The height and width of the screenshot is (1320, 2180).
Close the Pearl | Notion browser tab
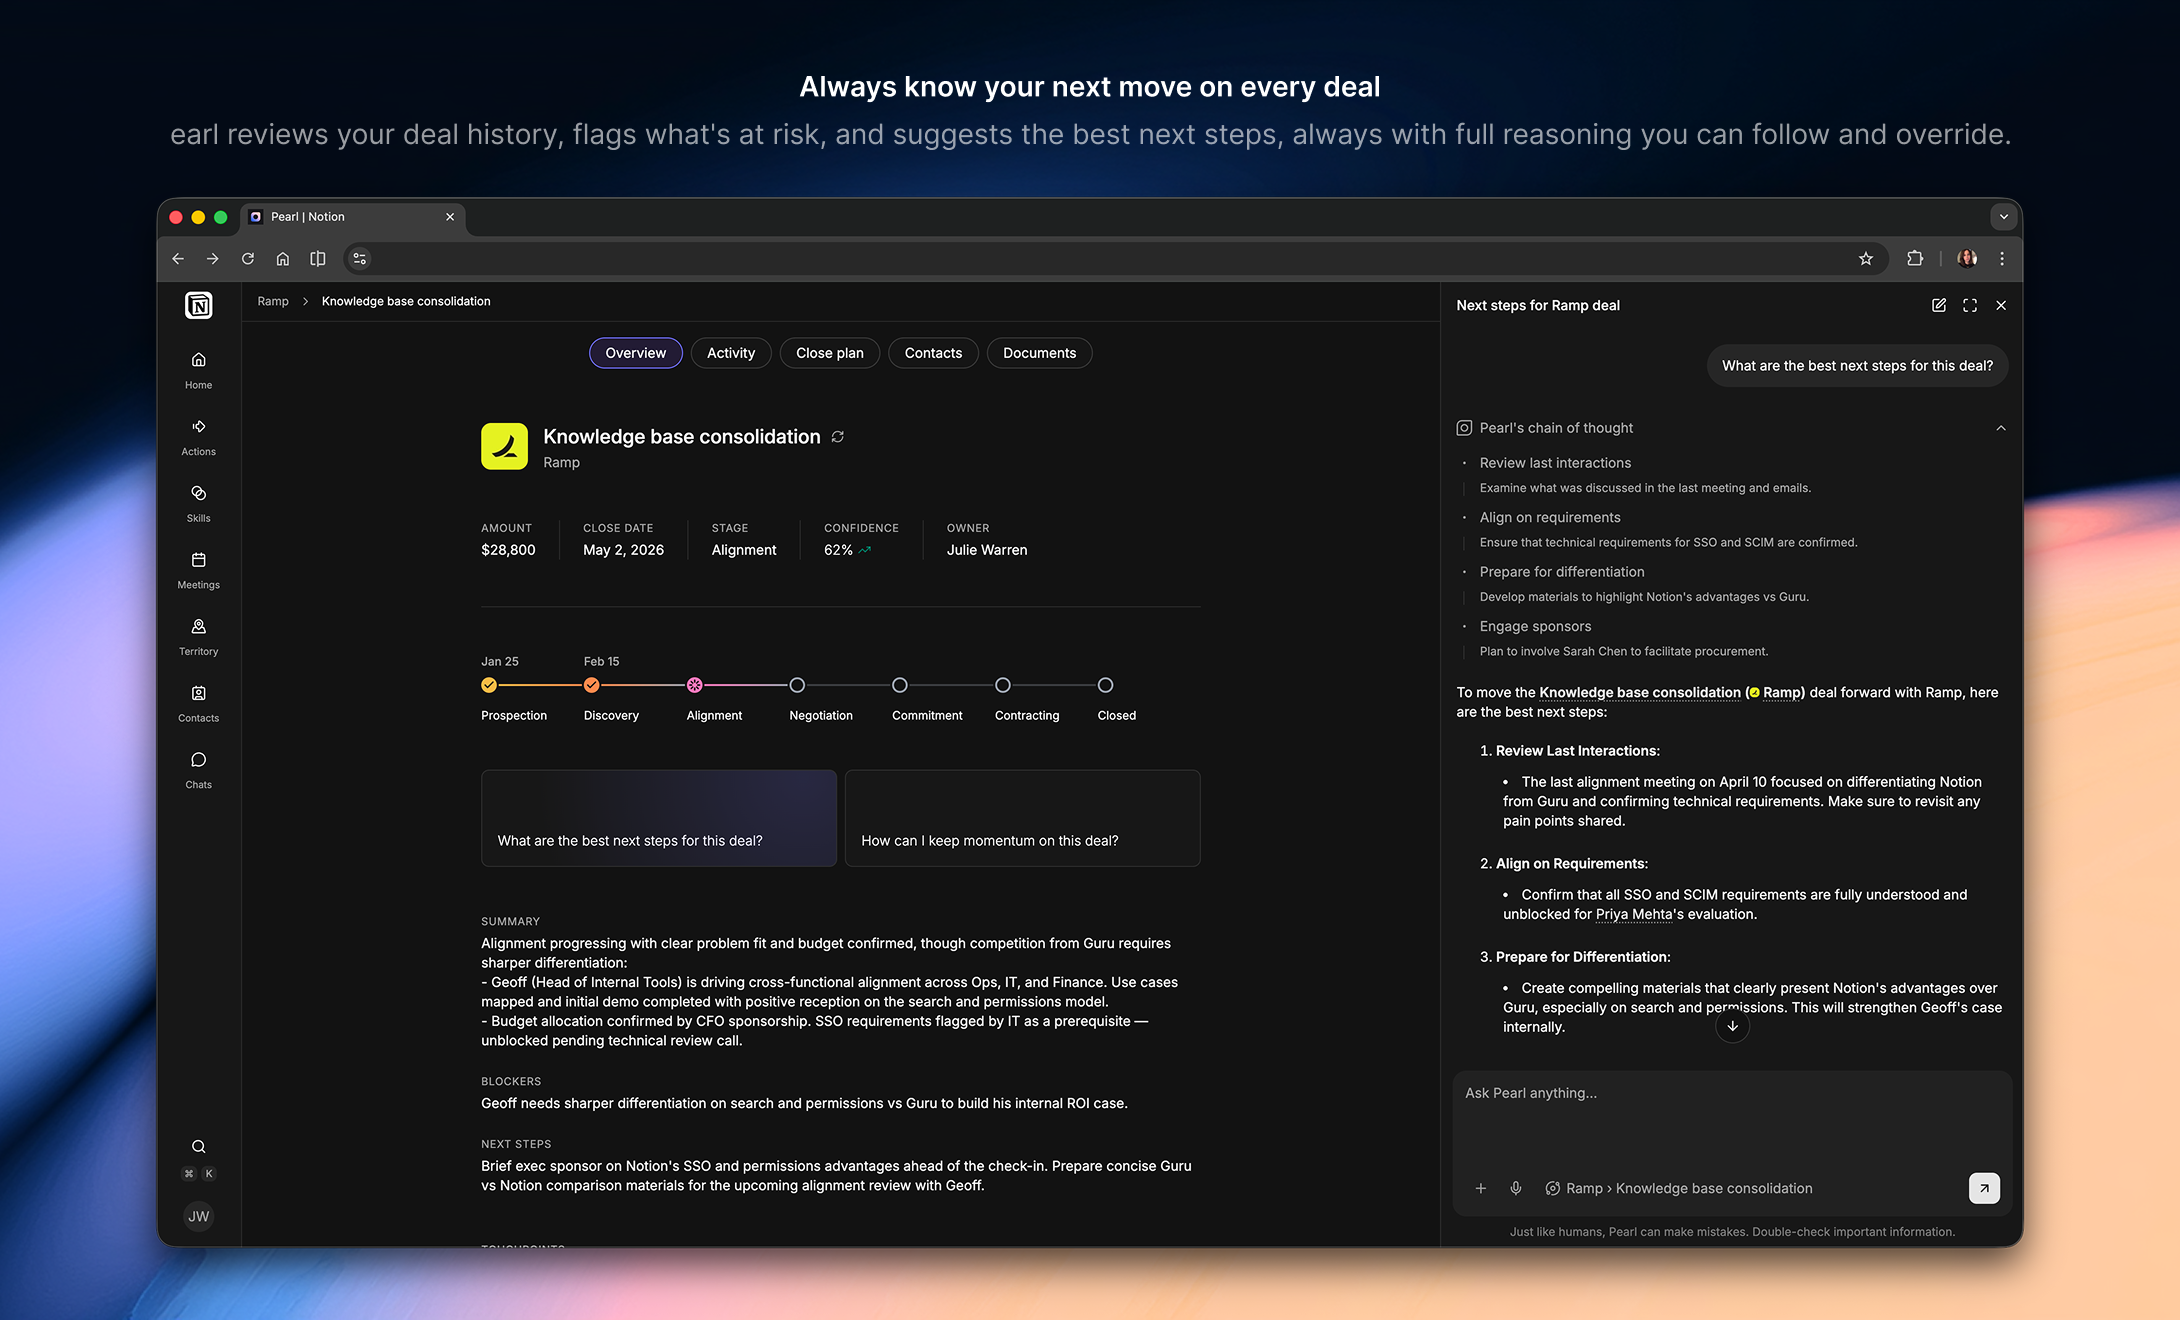point(450,217)
